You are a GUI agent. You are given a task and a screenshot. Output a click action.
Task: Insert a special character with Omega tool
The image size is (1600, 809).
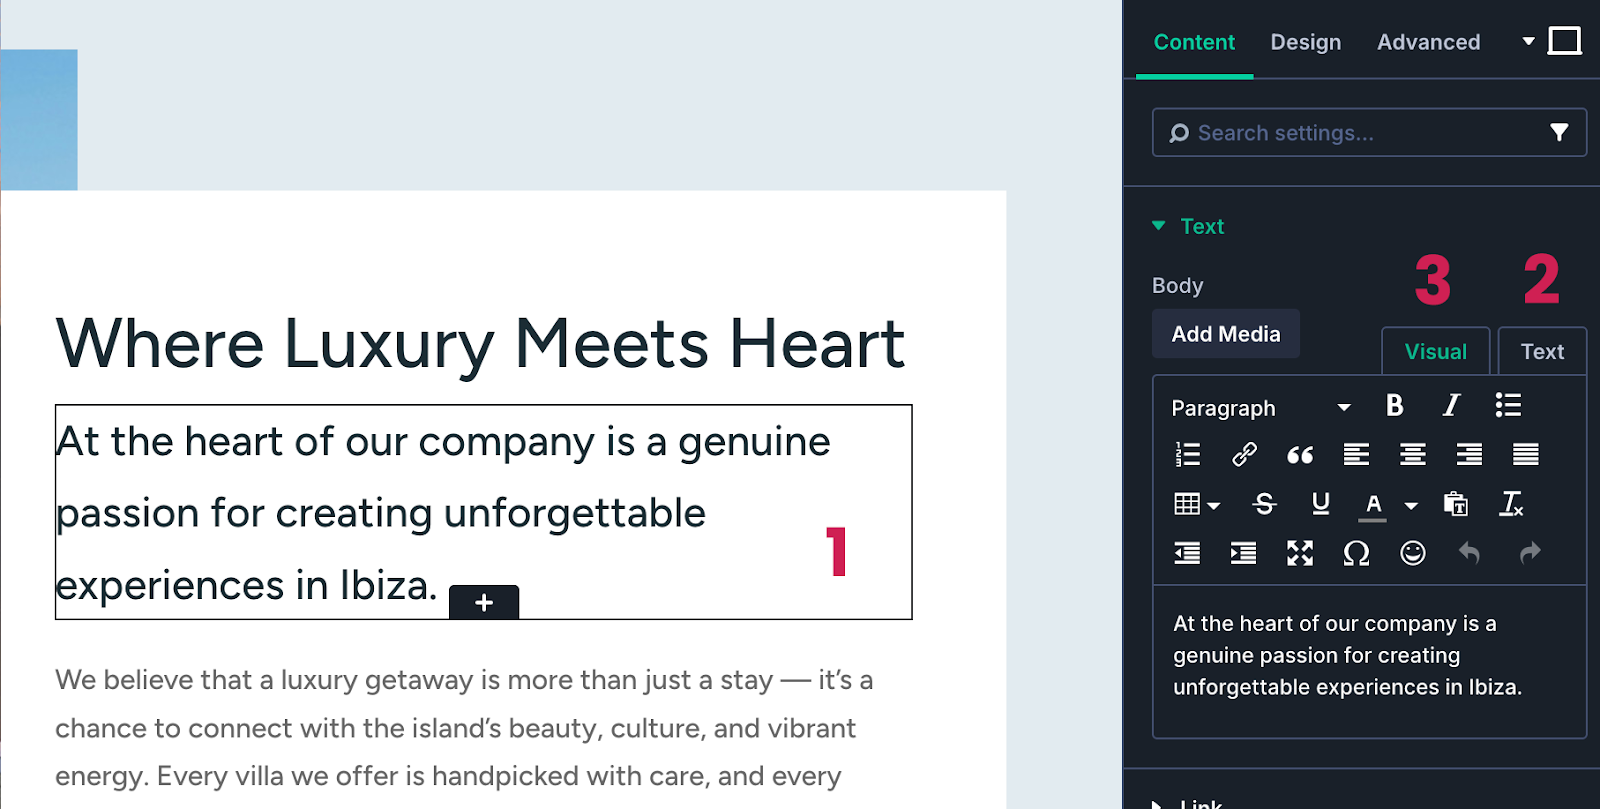coord(1356,553)
